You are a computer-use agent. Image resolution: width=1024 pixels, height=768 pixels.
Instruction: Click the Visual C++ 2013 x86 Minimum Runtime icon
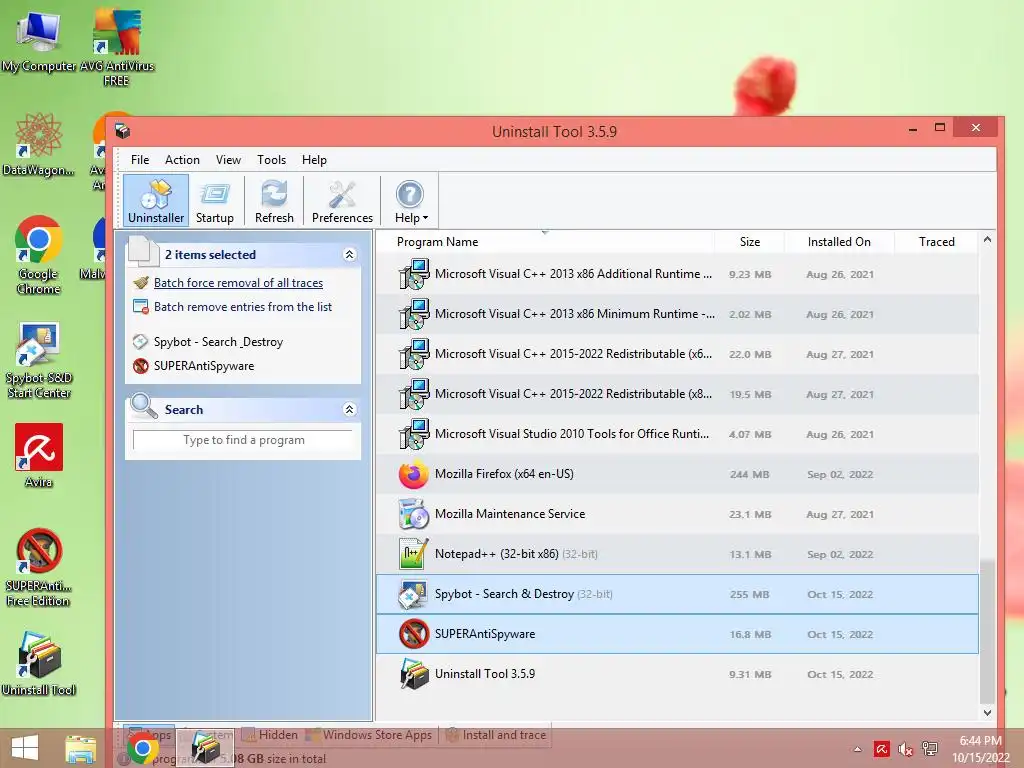(x=414, y=313)
